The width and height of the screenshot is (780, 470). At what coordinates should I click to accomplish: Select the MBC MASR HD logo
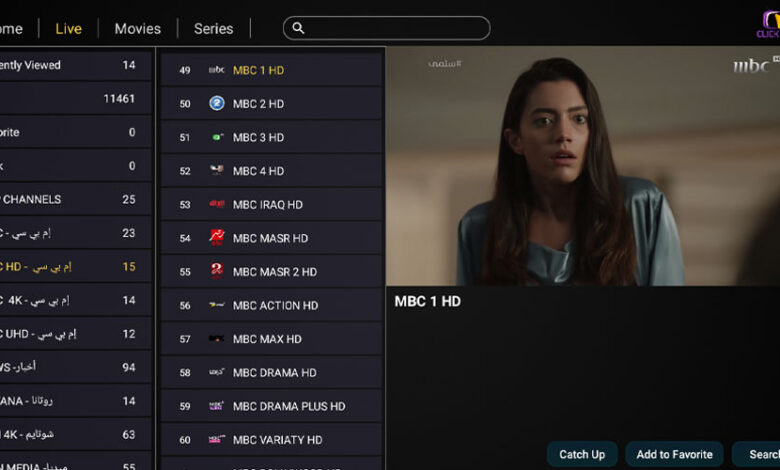pyautogui.click(x=216, y=238)
